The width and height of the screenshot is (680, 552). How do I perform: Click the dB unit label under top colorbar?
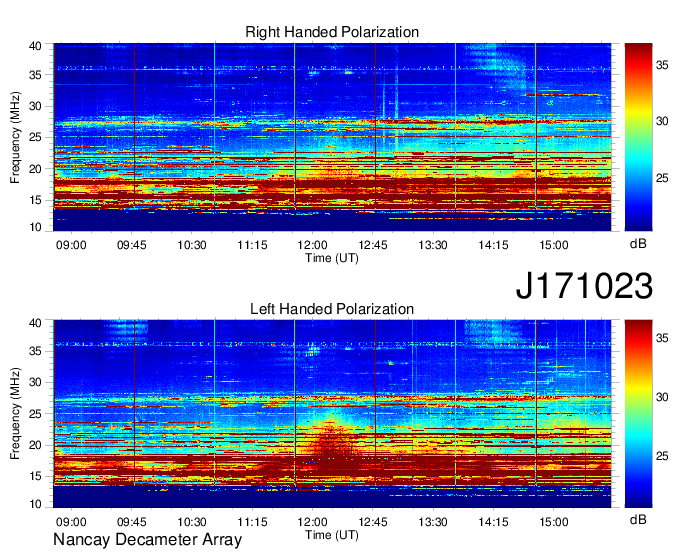(x=638, y=244)
